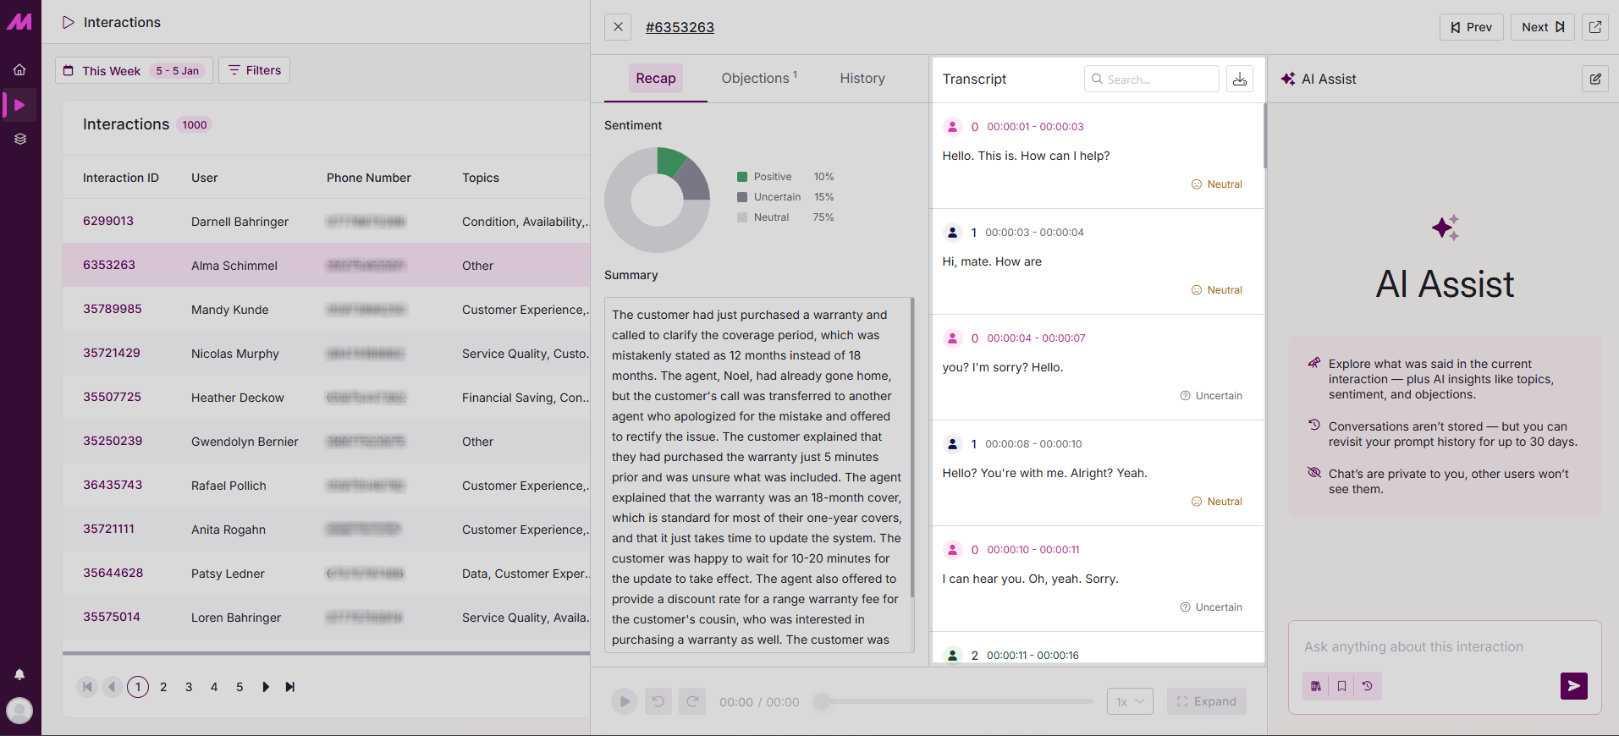The image size is (1619, 736).
Task: Switch to the Recap tab
Action: [656, 79]
